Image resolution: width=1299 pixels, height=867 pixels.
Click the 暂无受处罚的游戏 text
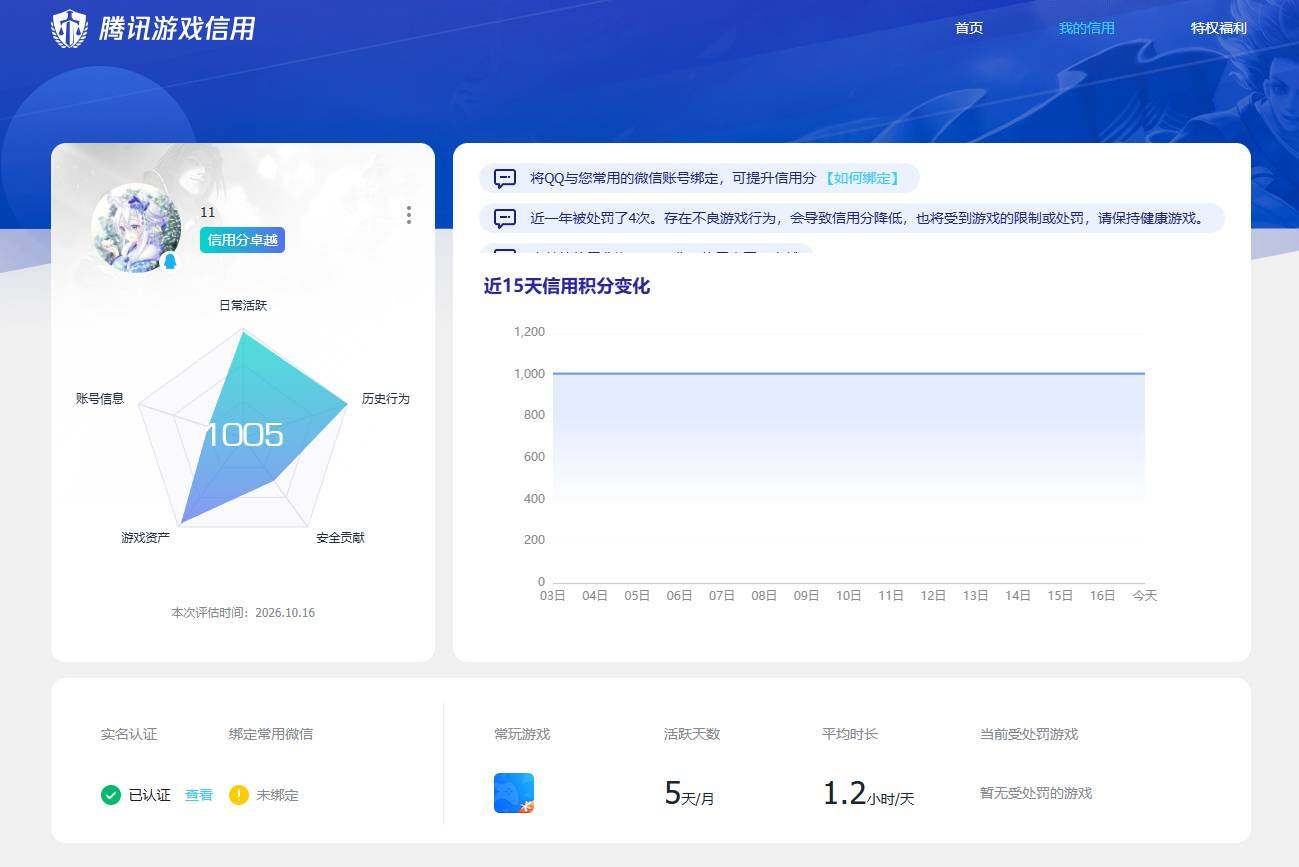pos(1036,793)
